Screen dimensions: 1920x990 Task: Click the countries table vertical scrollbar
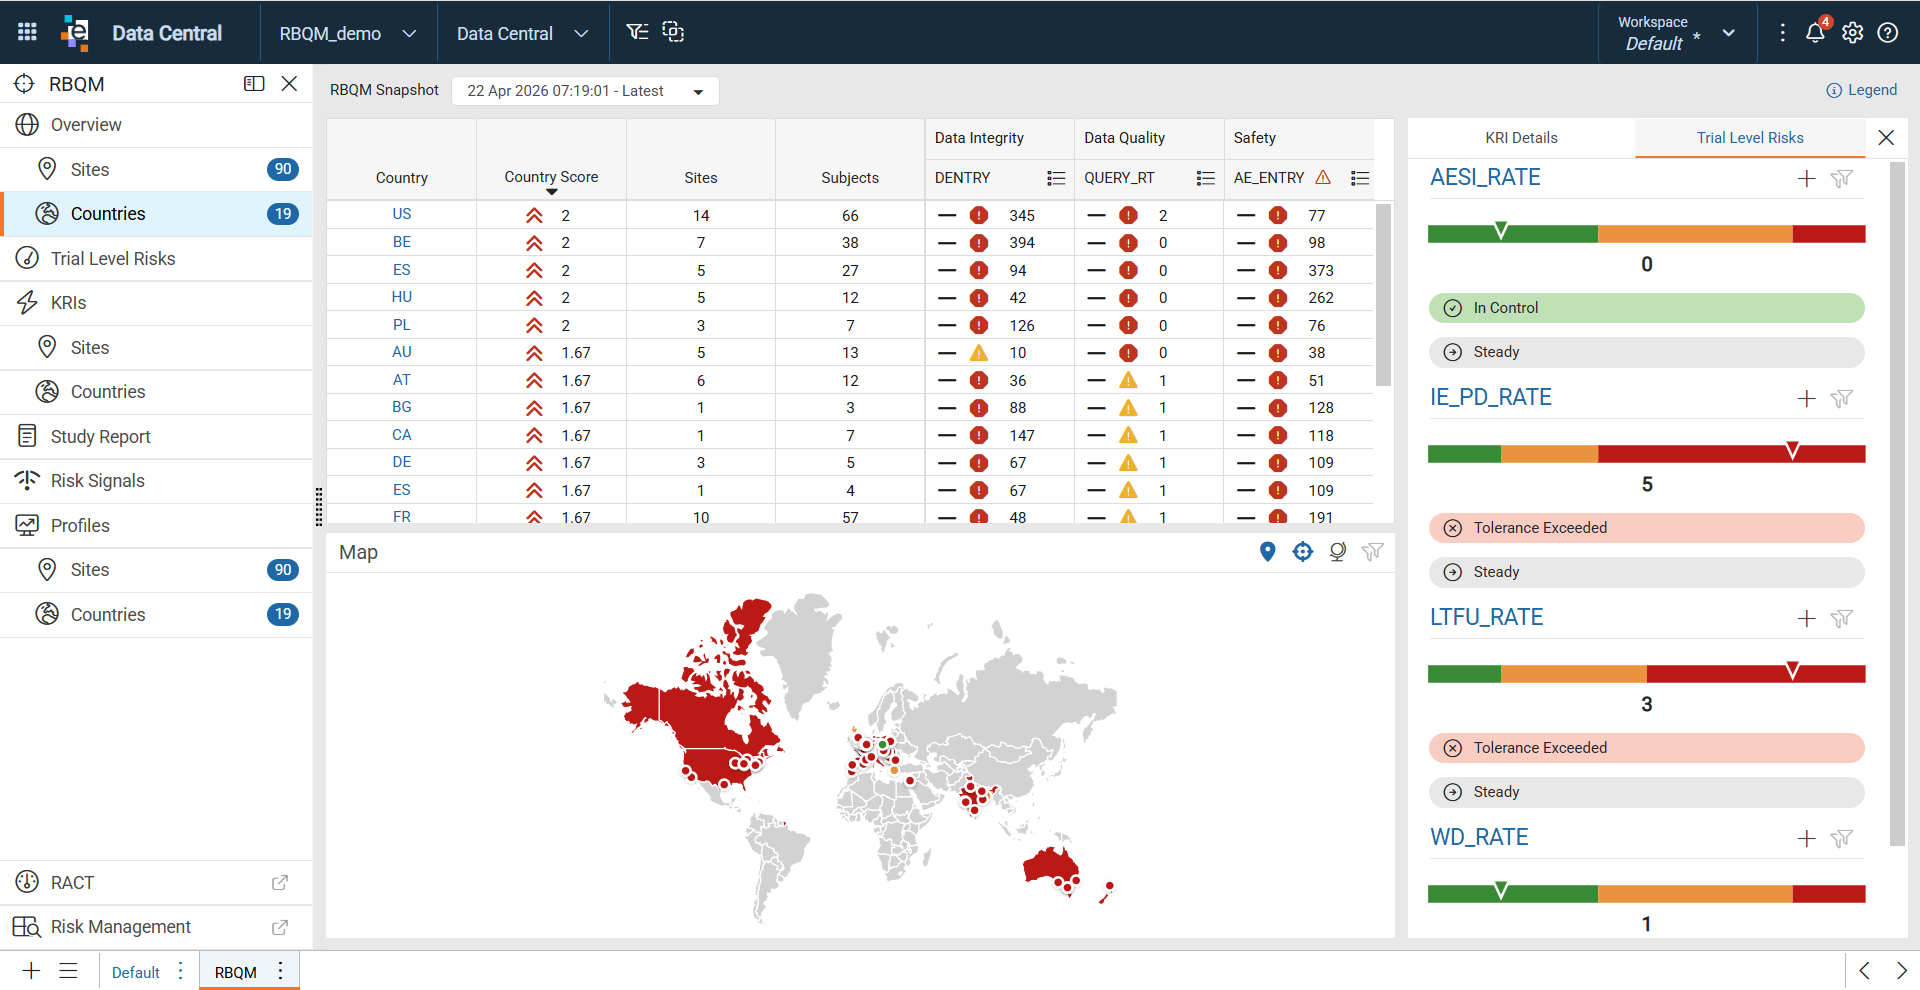click(x=1383, y=294)
